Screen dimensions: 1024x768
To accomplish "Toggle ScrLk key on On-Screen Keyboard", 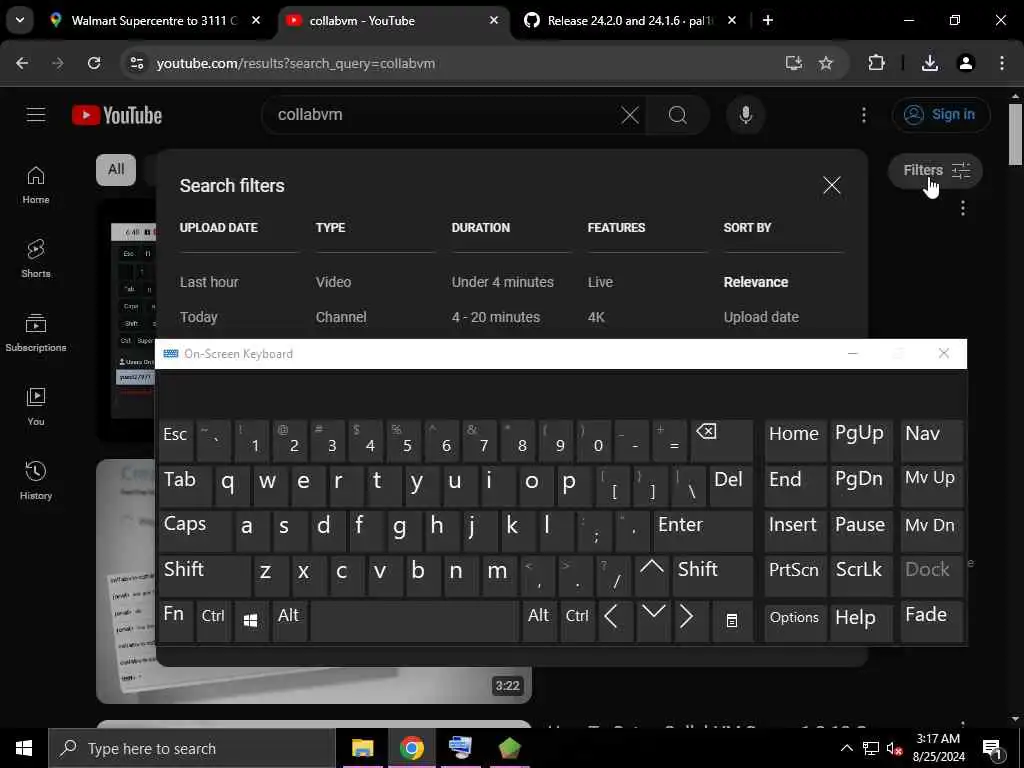I will tap(861, 575).
